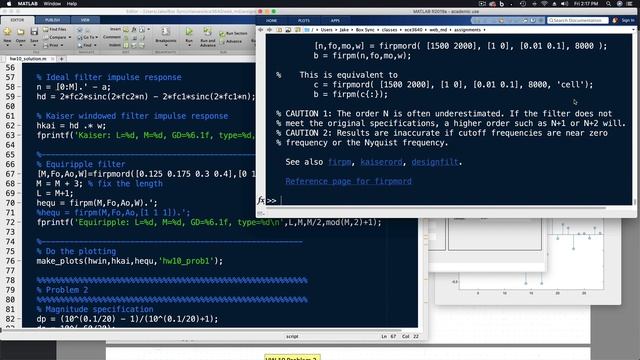Click the fx function browser icon beside the prompt
The height and width of the screenshot is (360, 640).
[261, 200]
